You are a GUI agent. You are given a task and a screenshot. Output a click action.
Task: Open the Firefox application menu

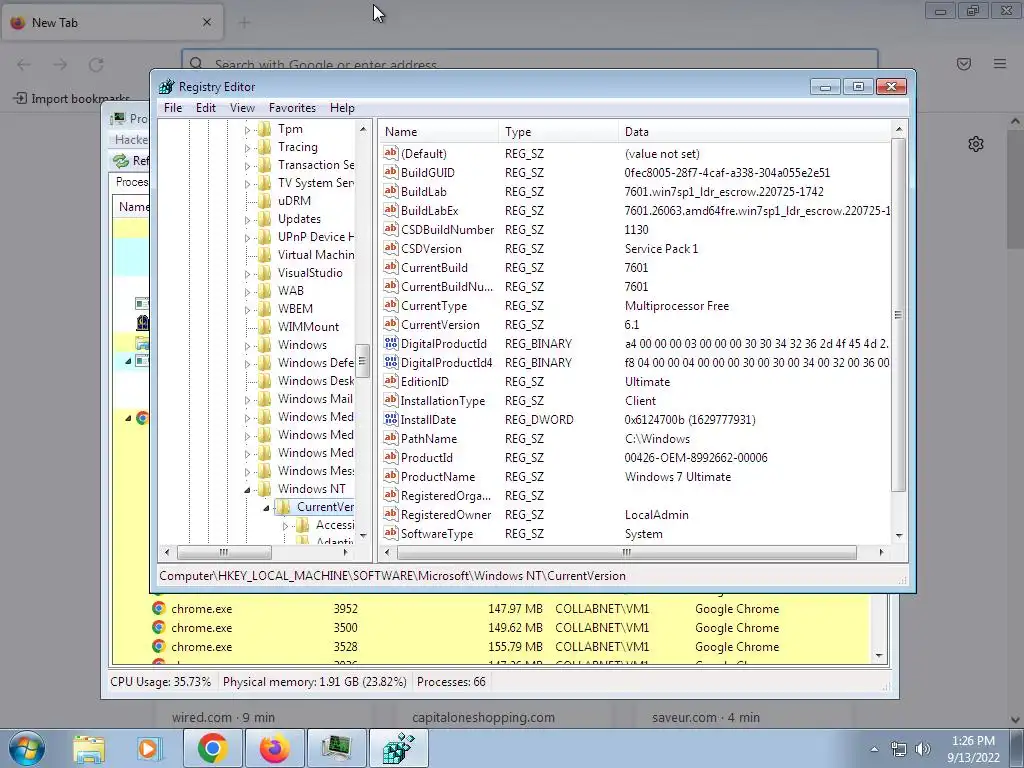pos(999,64)
